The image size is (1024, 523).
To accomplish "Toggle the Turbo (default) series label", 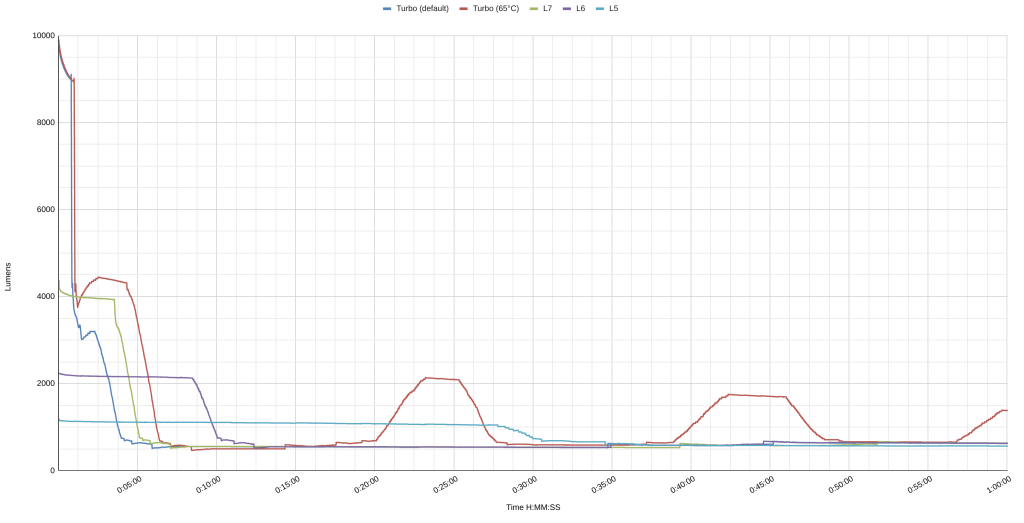I will click(x=422, y=9).
